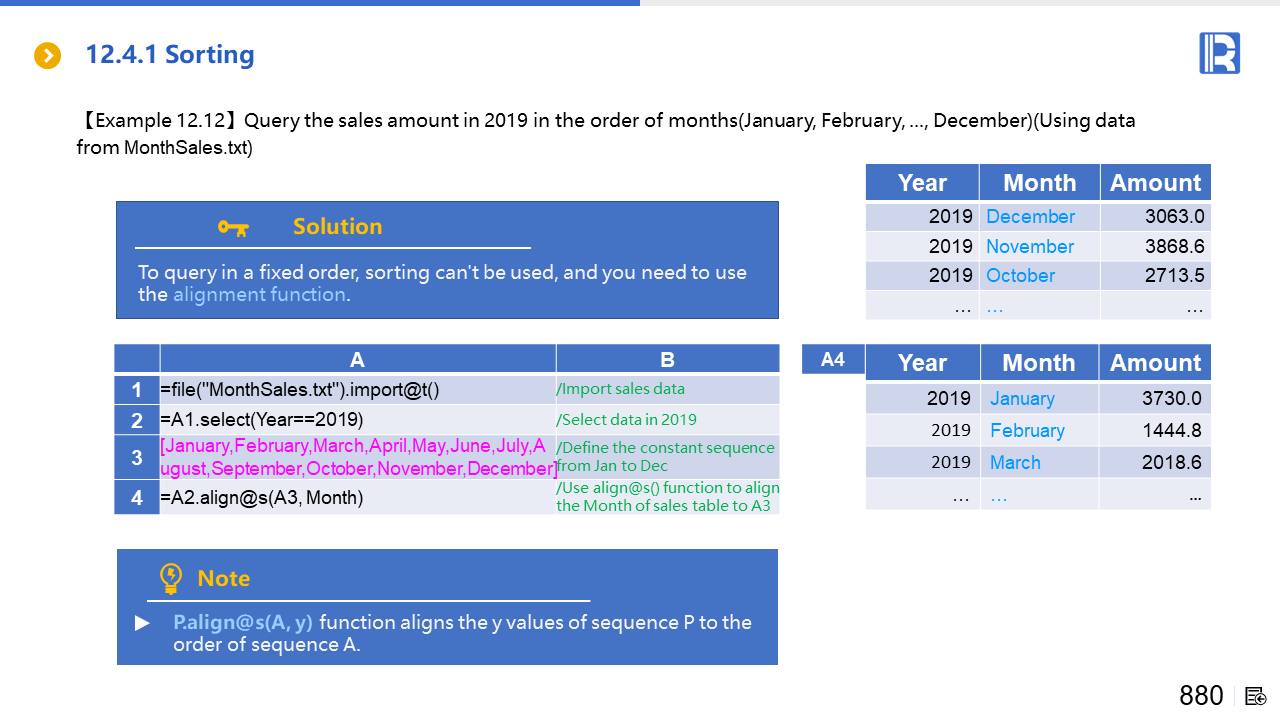Screen dimensions: 1280x720
Task: Click the return-to-contents icon next to 880
Action: (x=1256, y=696)
